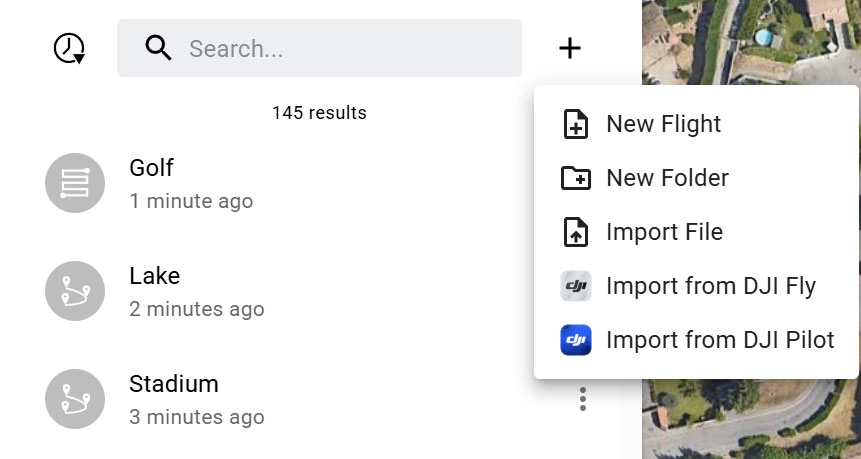
Task: Open the Golf flight
Action: point(152,168)
